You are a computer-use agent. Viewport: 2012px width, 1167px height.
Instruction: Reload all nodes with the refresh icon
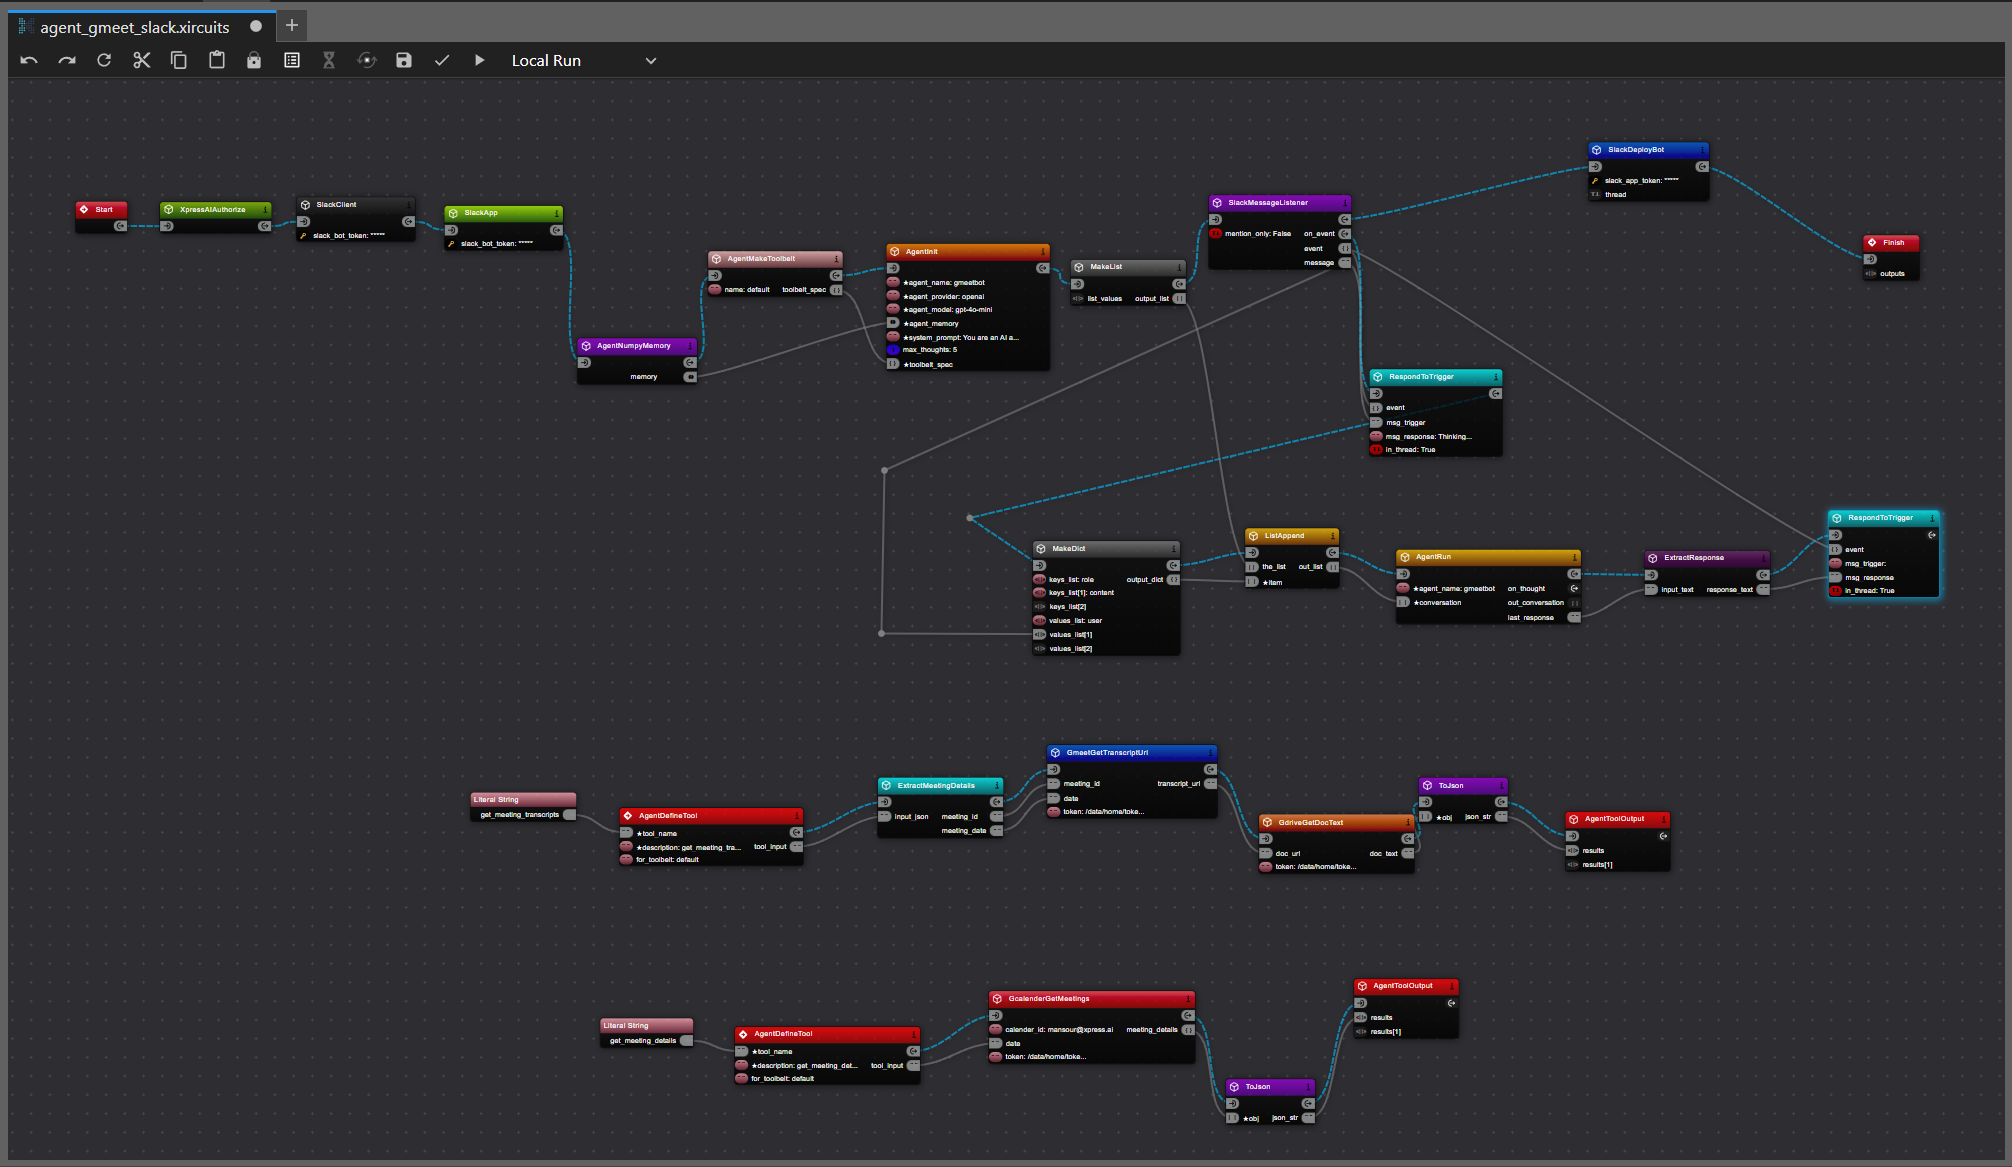click(x=104, y=60)
